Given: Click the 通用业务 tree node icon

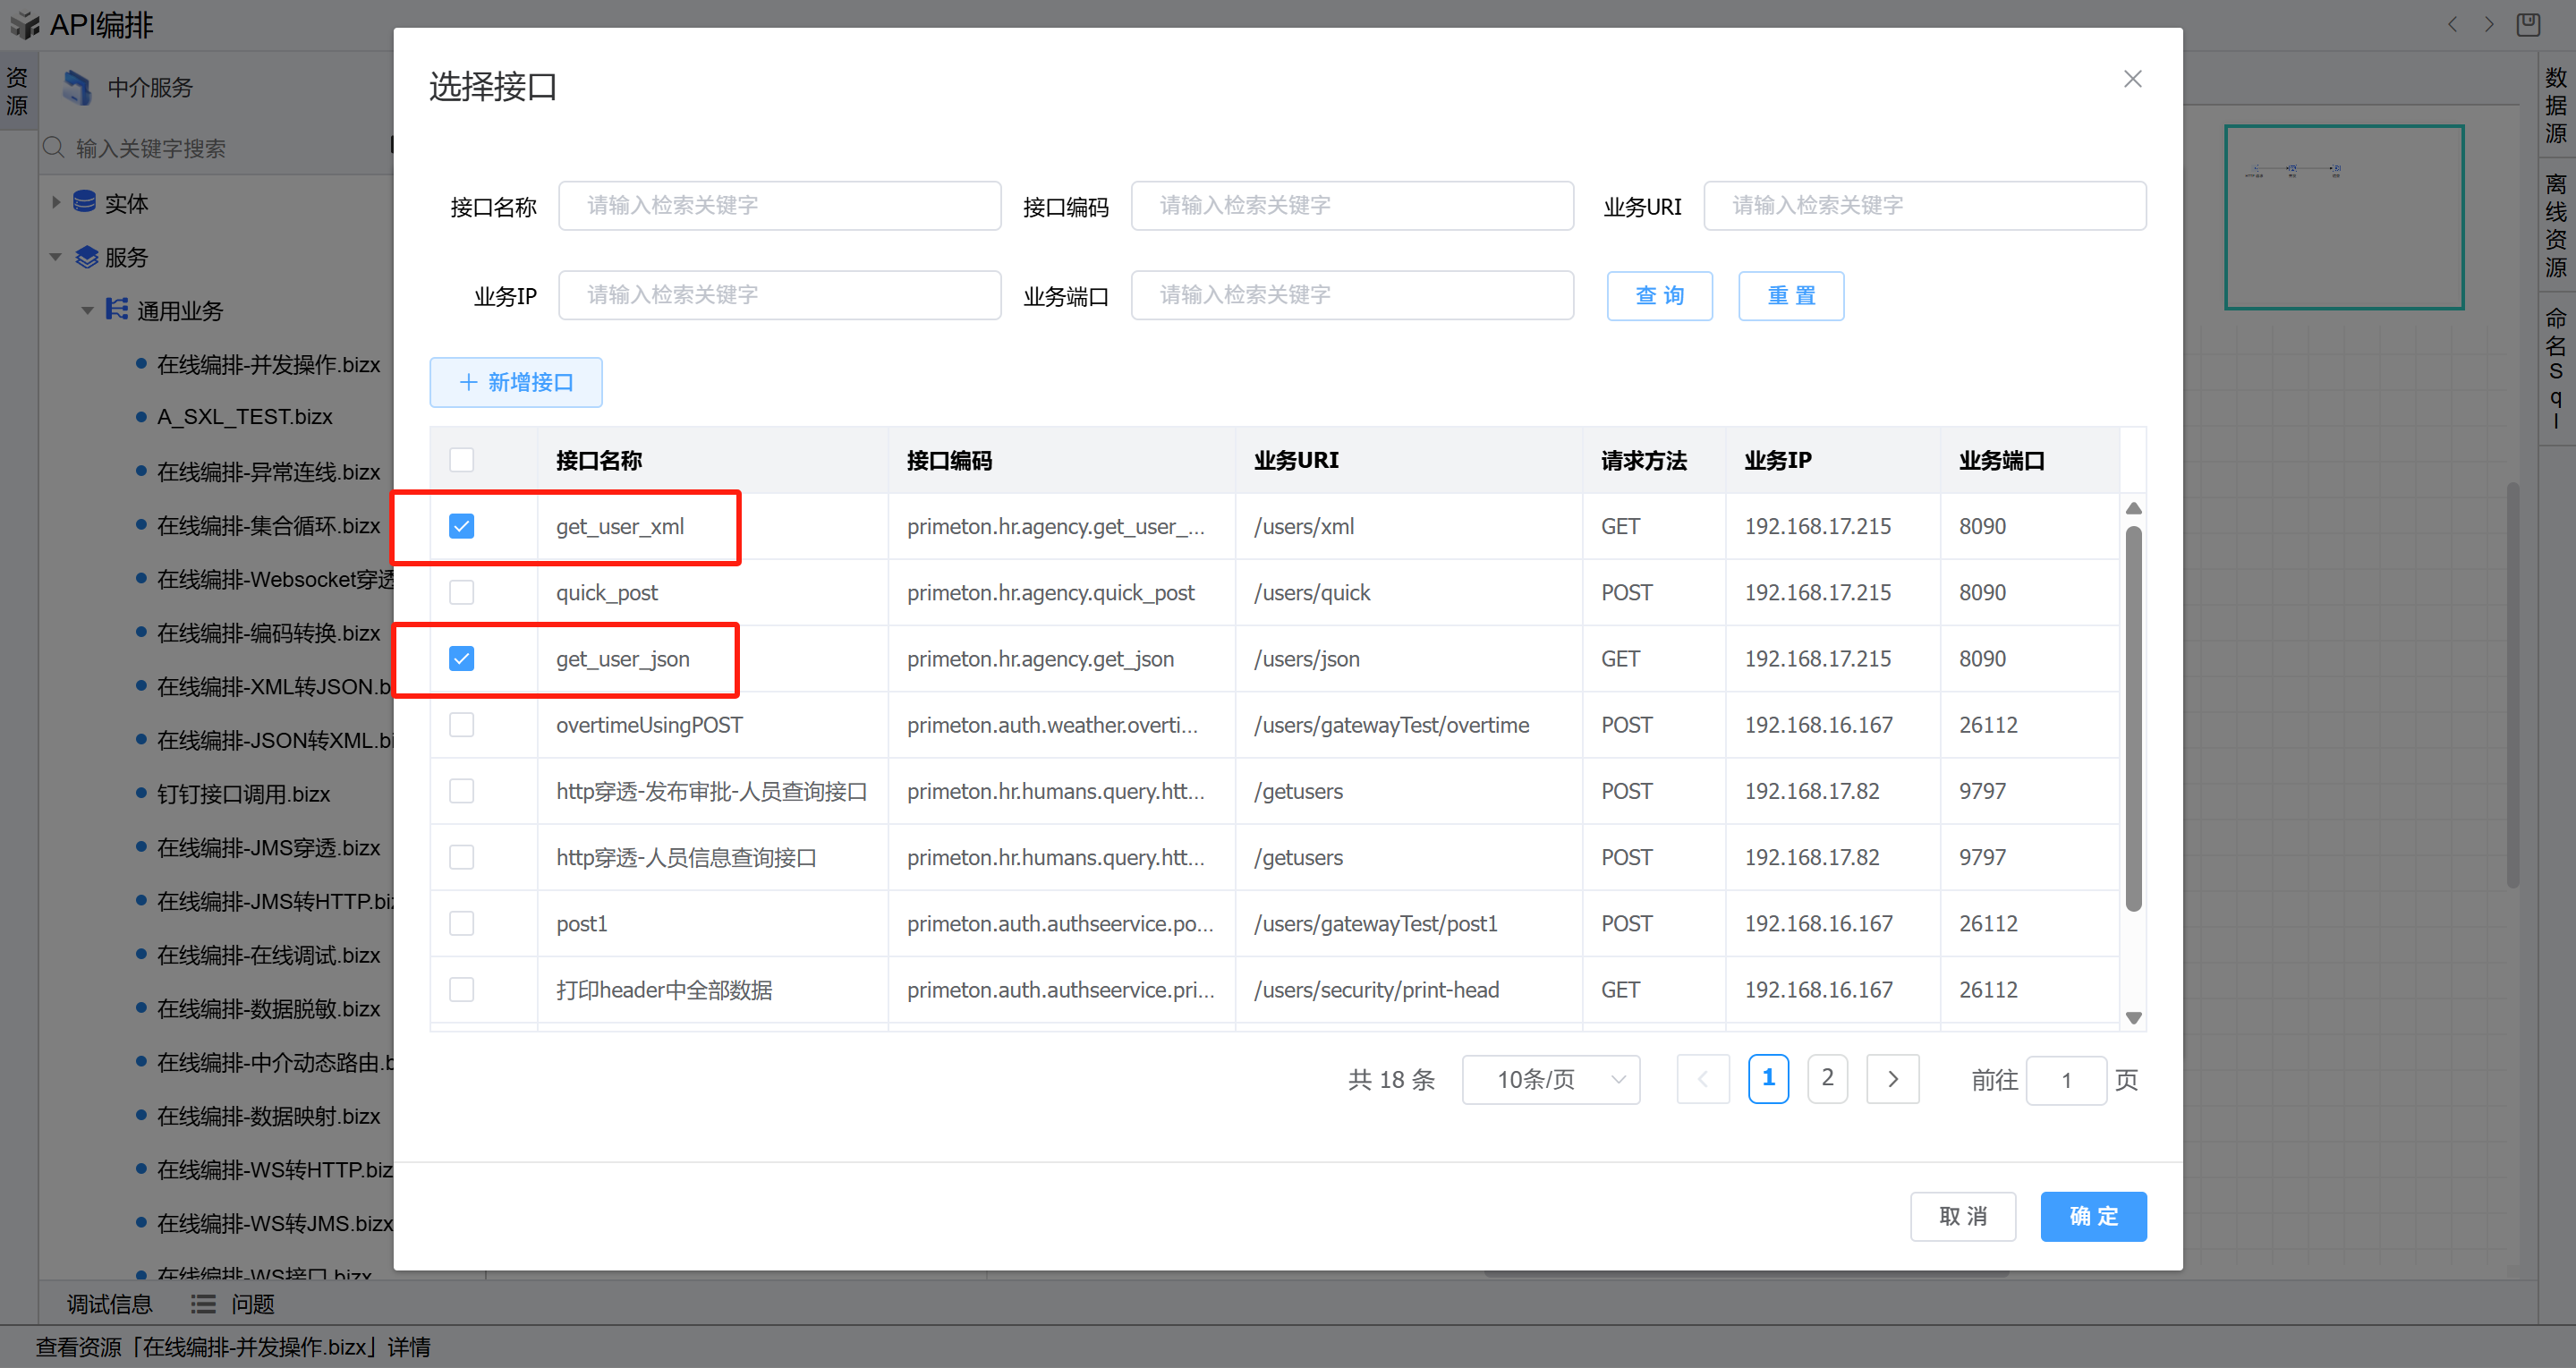Looking at the screenshot, I should click(x=117, y=310).
